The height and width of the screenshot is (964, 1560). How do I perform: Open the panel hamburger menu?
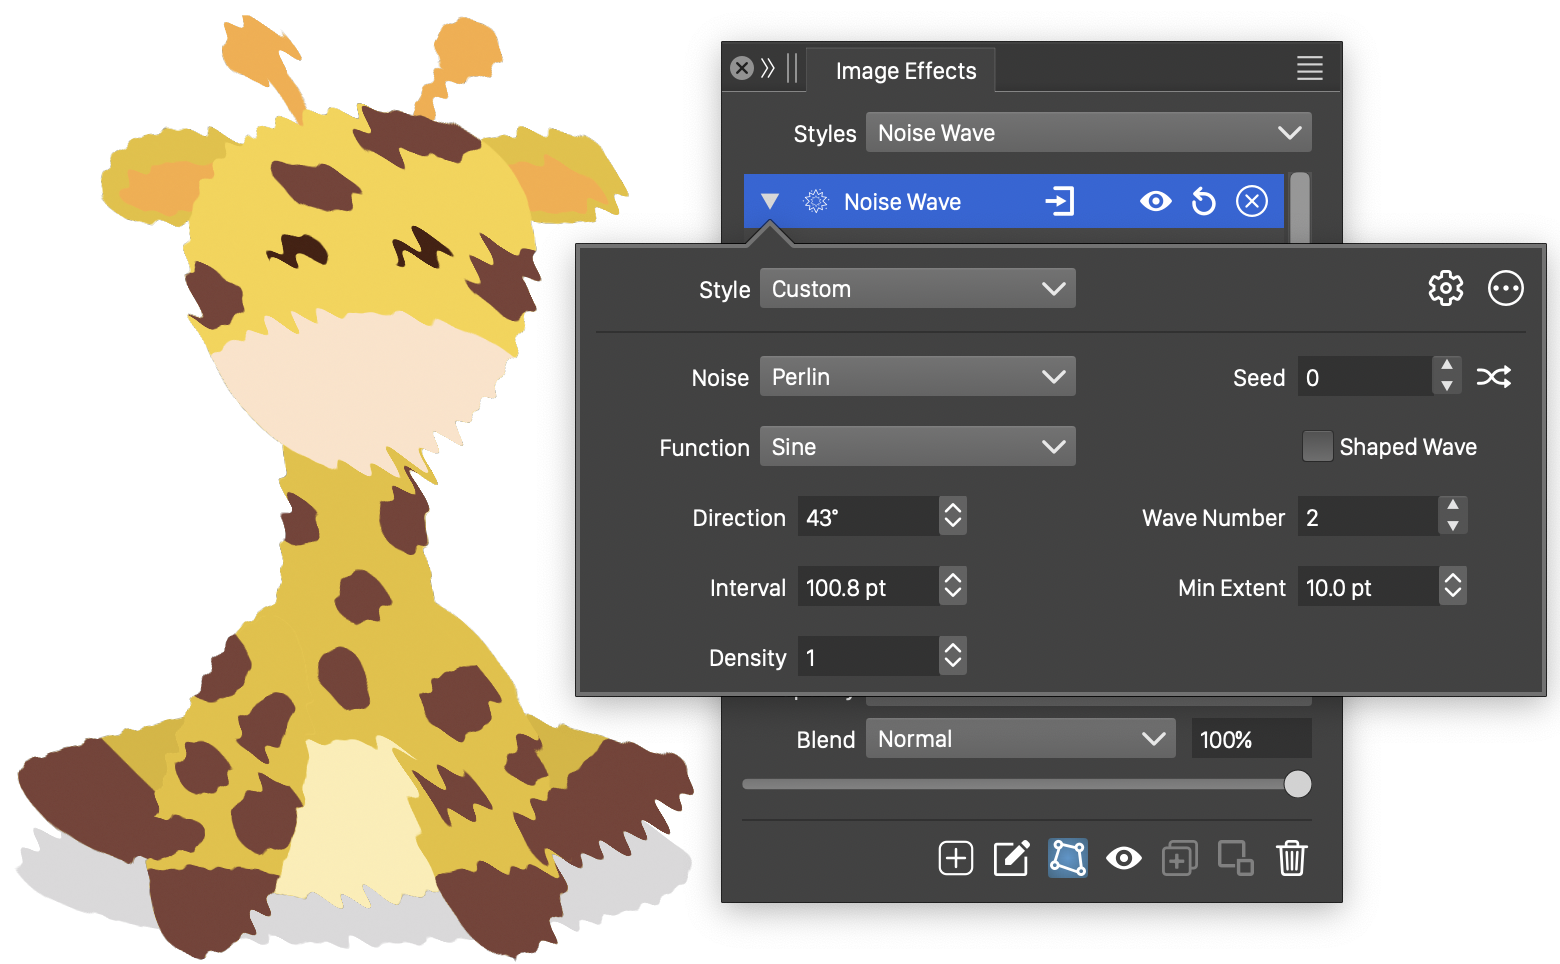[x=1309, y=68]
